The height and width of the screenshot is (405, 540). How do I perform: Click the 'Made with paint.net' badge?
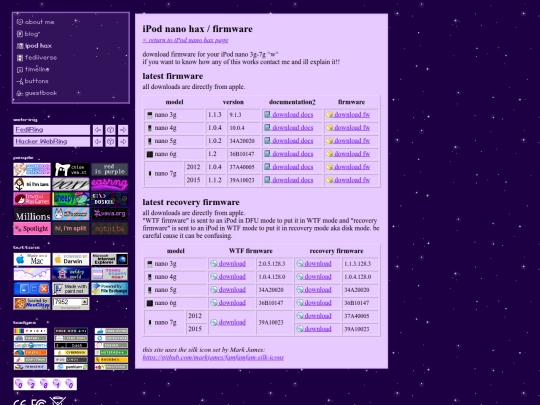click(x=71, y=289)
